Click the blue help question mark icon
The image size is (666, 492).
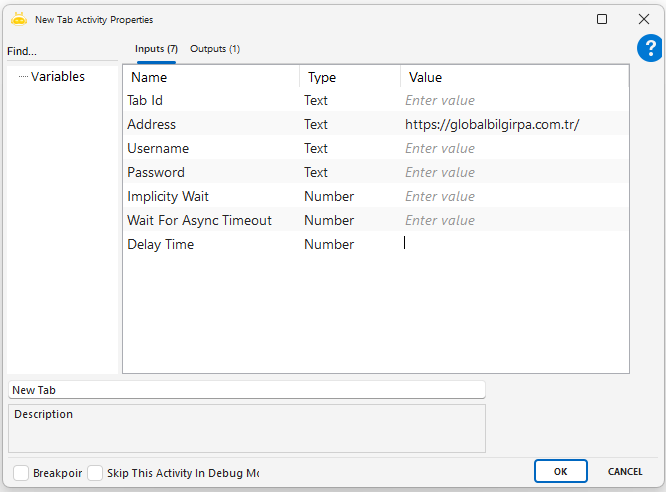coord(649,48)
